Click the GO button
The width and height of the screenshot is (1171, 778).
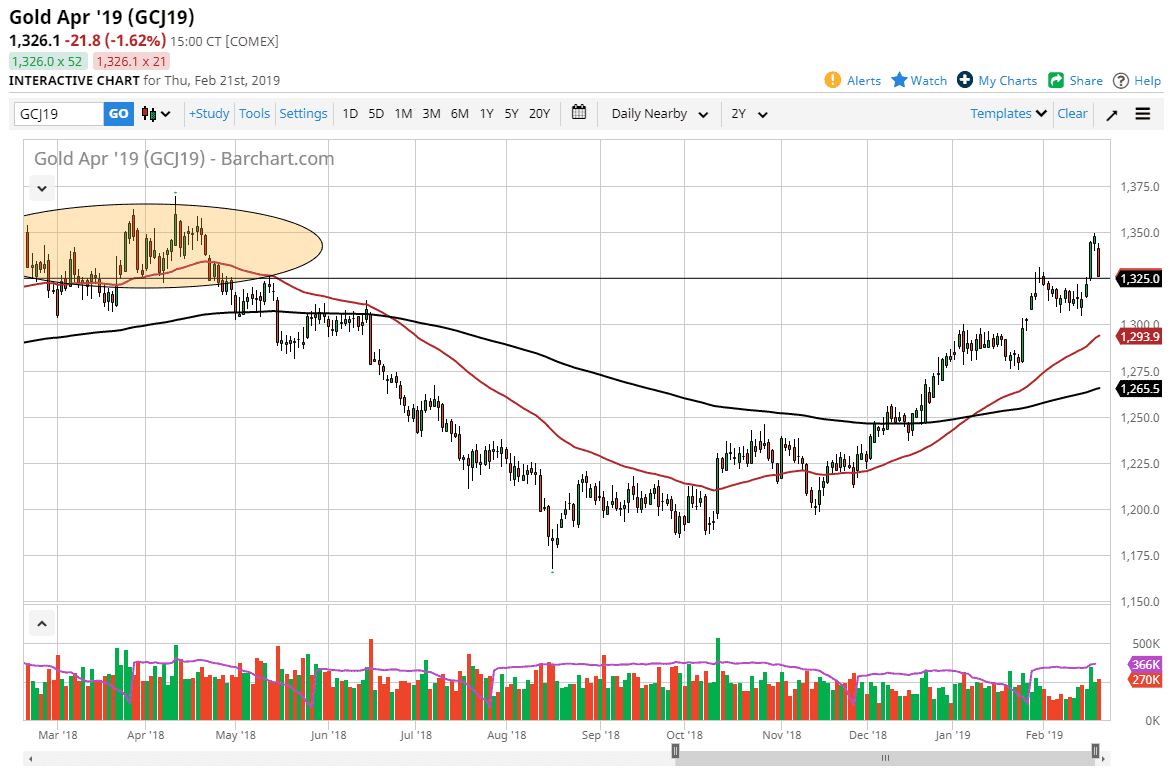(x=119, y=113)
